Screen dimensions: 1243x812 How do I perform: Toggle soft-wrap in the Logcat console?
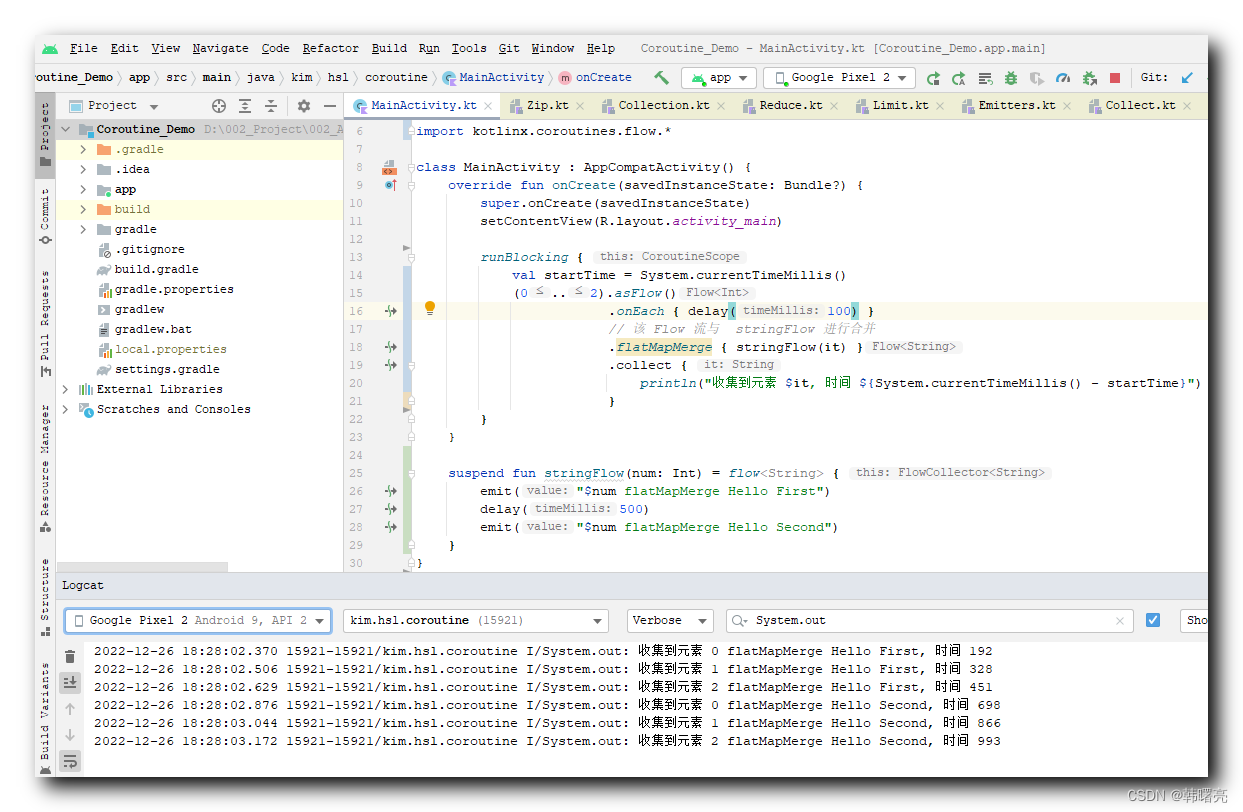pos(69,761)
